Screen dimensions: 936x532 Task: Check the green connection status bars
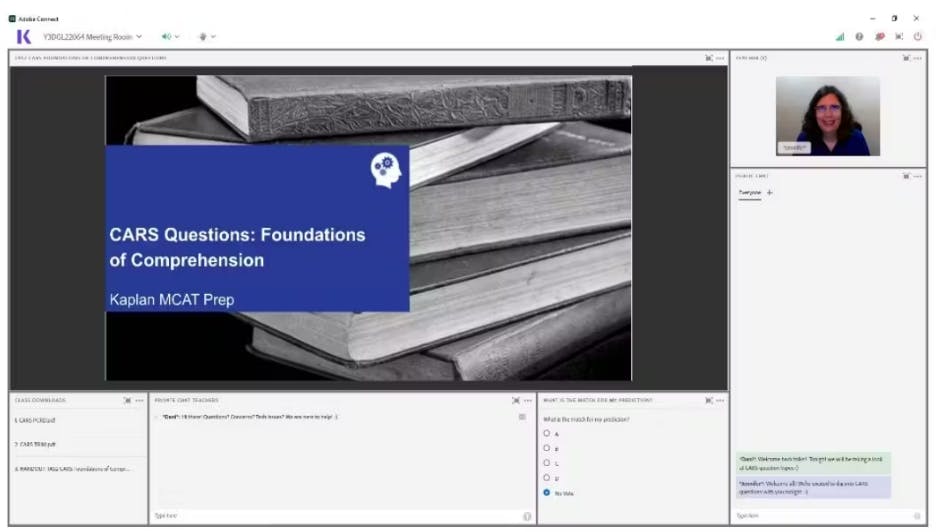coord(840,37)
